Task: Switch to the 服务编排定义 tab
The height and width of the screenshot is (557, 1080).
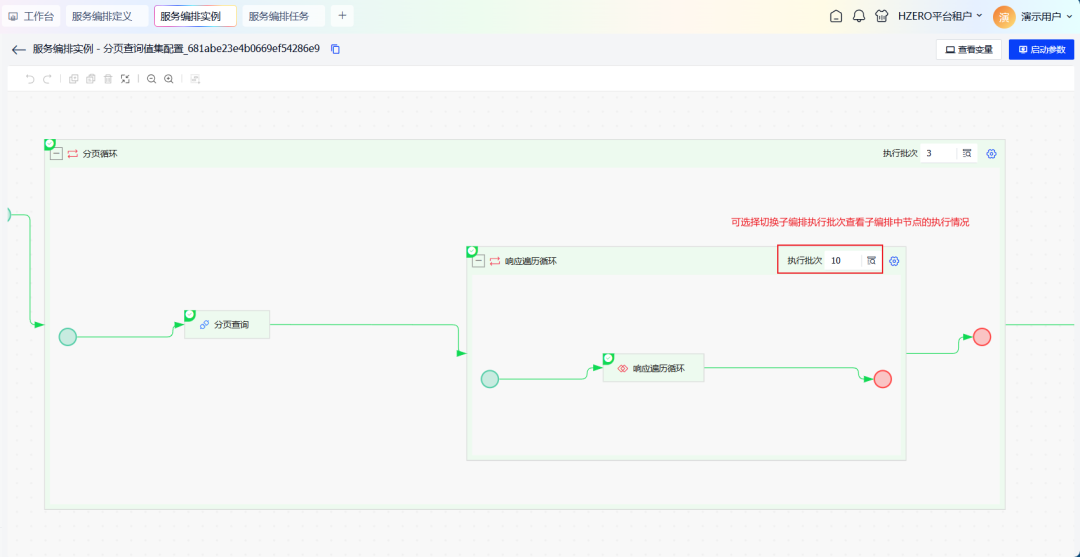Action: (x=102, y=16)
